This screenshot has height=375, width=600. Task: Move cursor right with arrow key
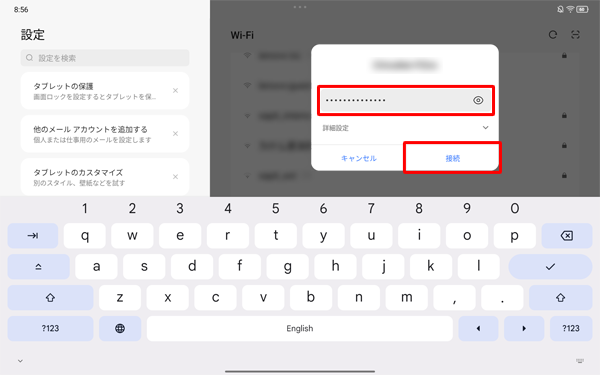pos(524,328)
